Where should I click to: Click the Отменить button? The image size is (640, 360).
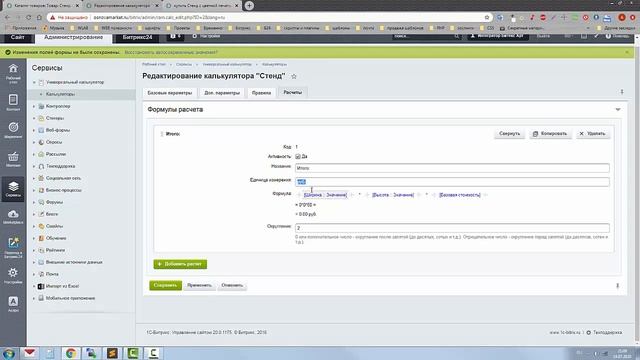(x=232, y=285)
